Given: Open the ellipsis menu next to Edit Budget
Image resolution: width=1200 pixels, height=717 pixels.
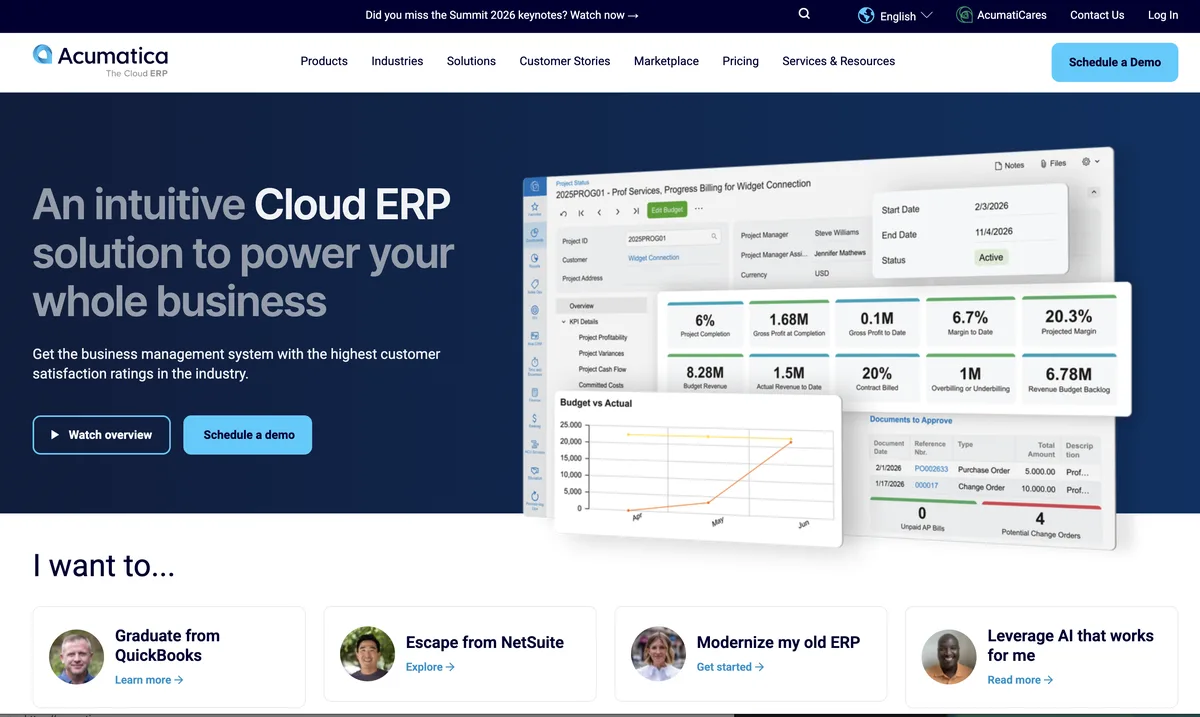Looking at the screenshot, I should 698,209.
